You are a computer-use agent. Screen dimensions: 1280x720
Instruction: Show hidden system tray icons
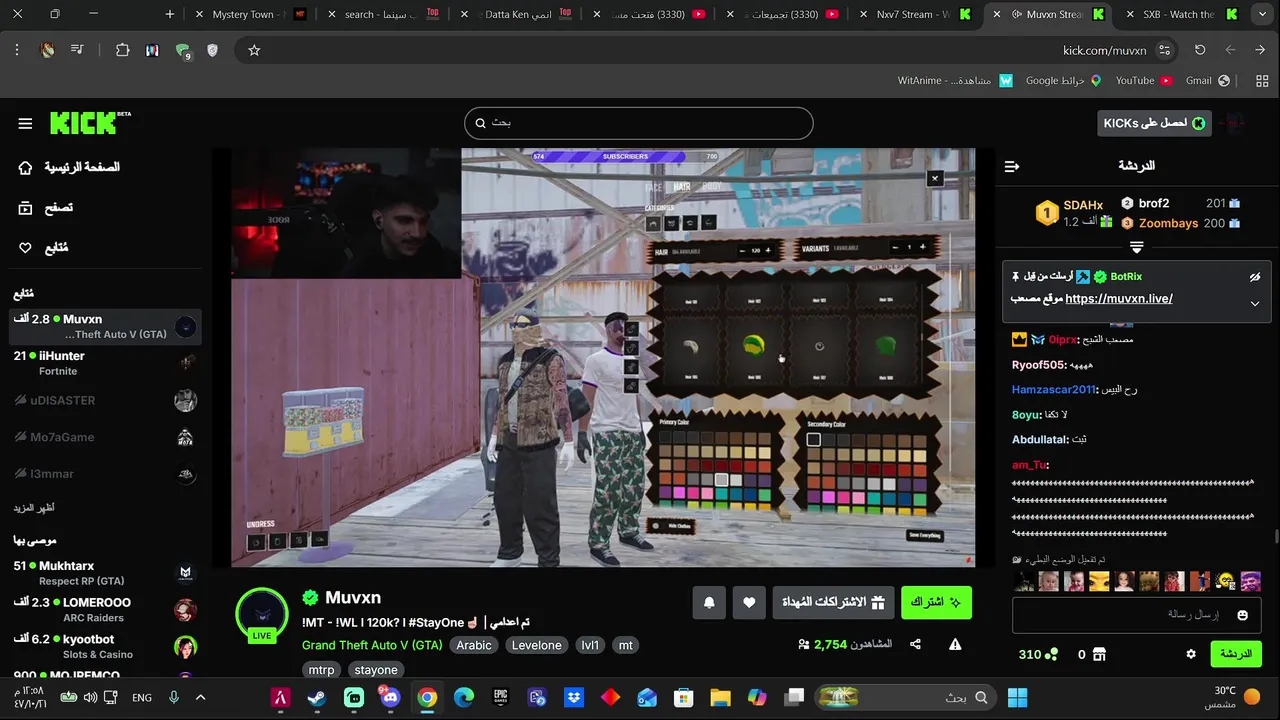tap(200, 698)
